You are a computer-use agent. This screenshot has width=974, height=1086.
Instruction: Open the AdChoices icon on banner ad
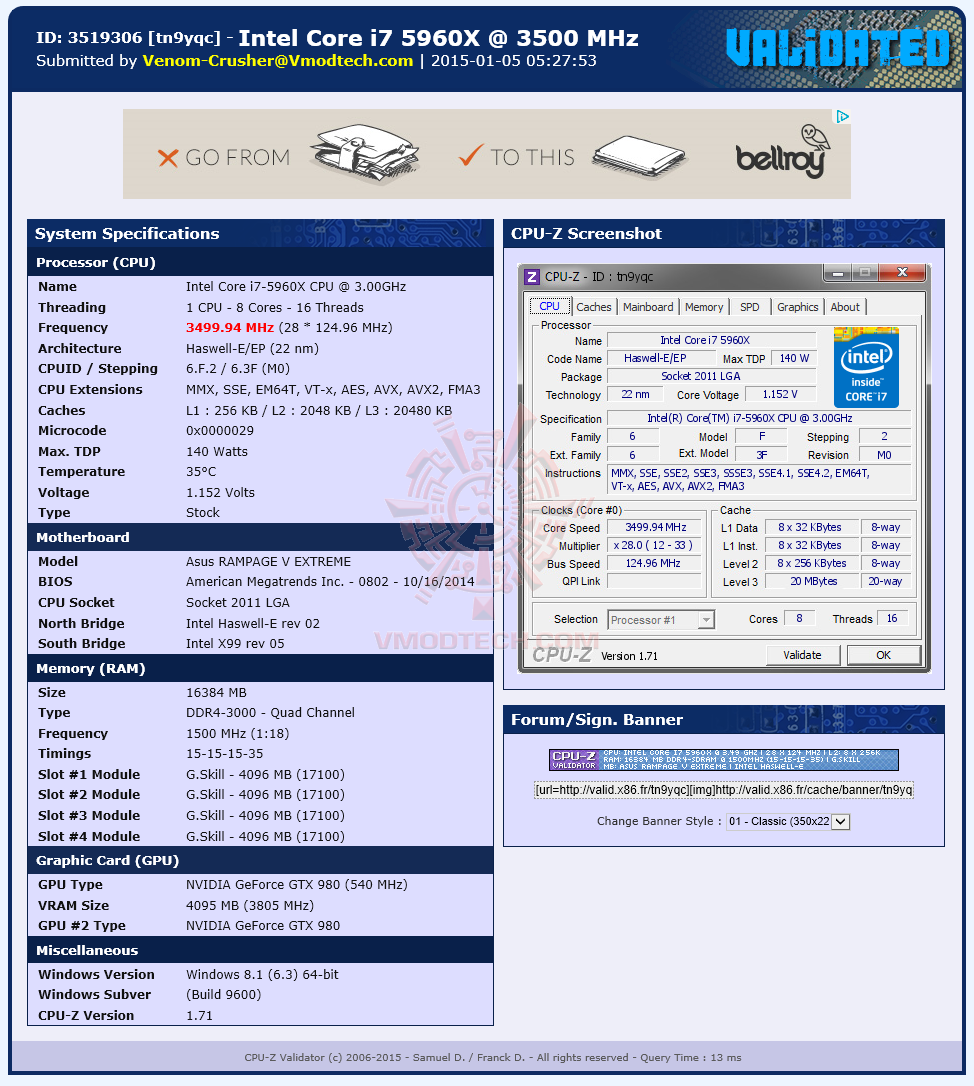(842, 116)
